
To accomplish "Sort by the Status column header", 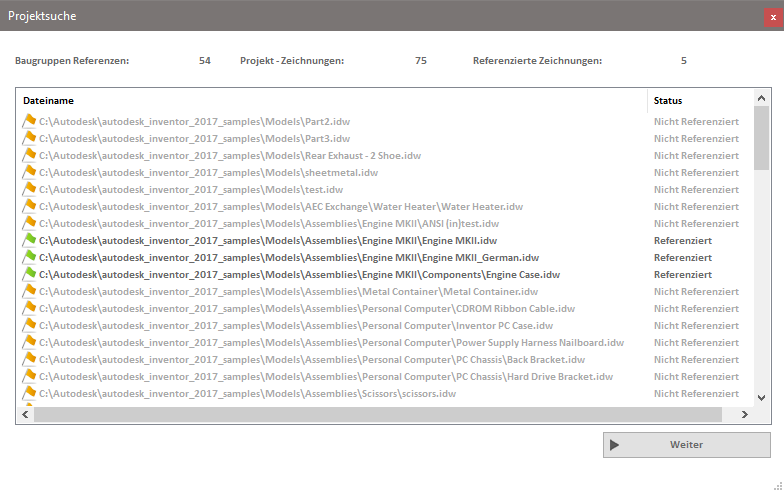I will (x=668, y=100).
